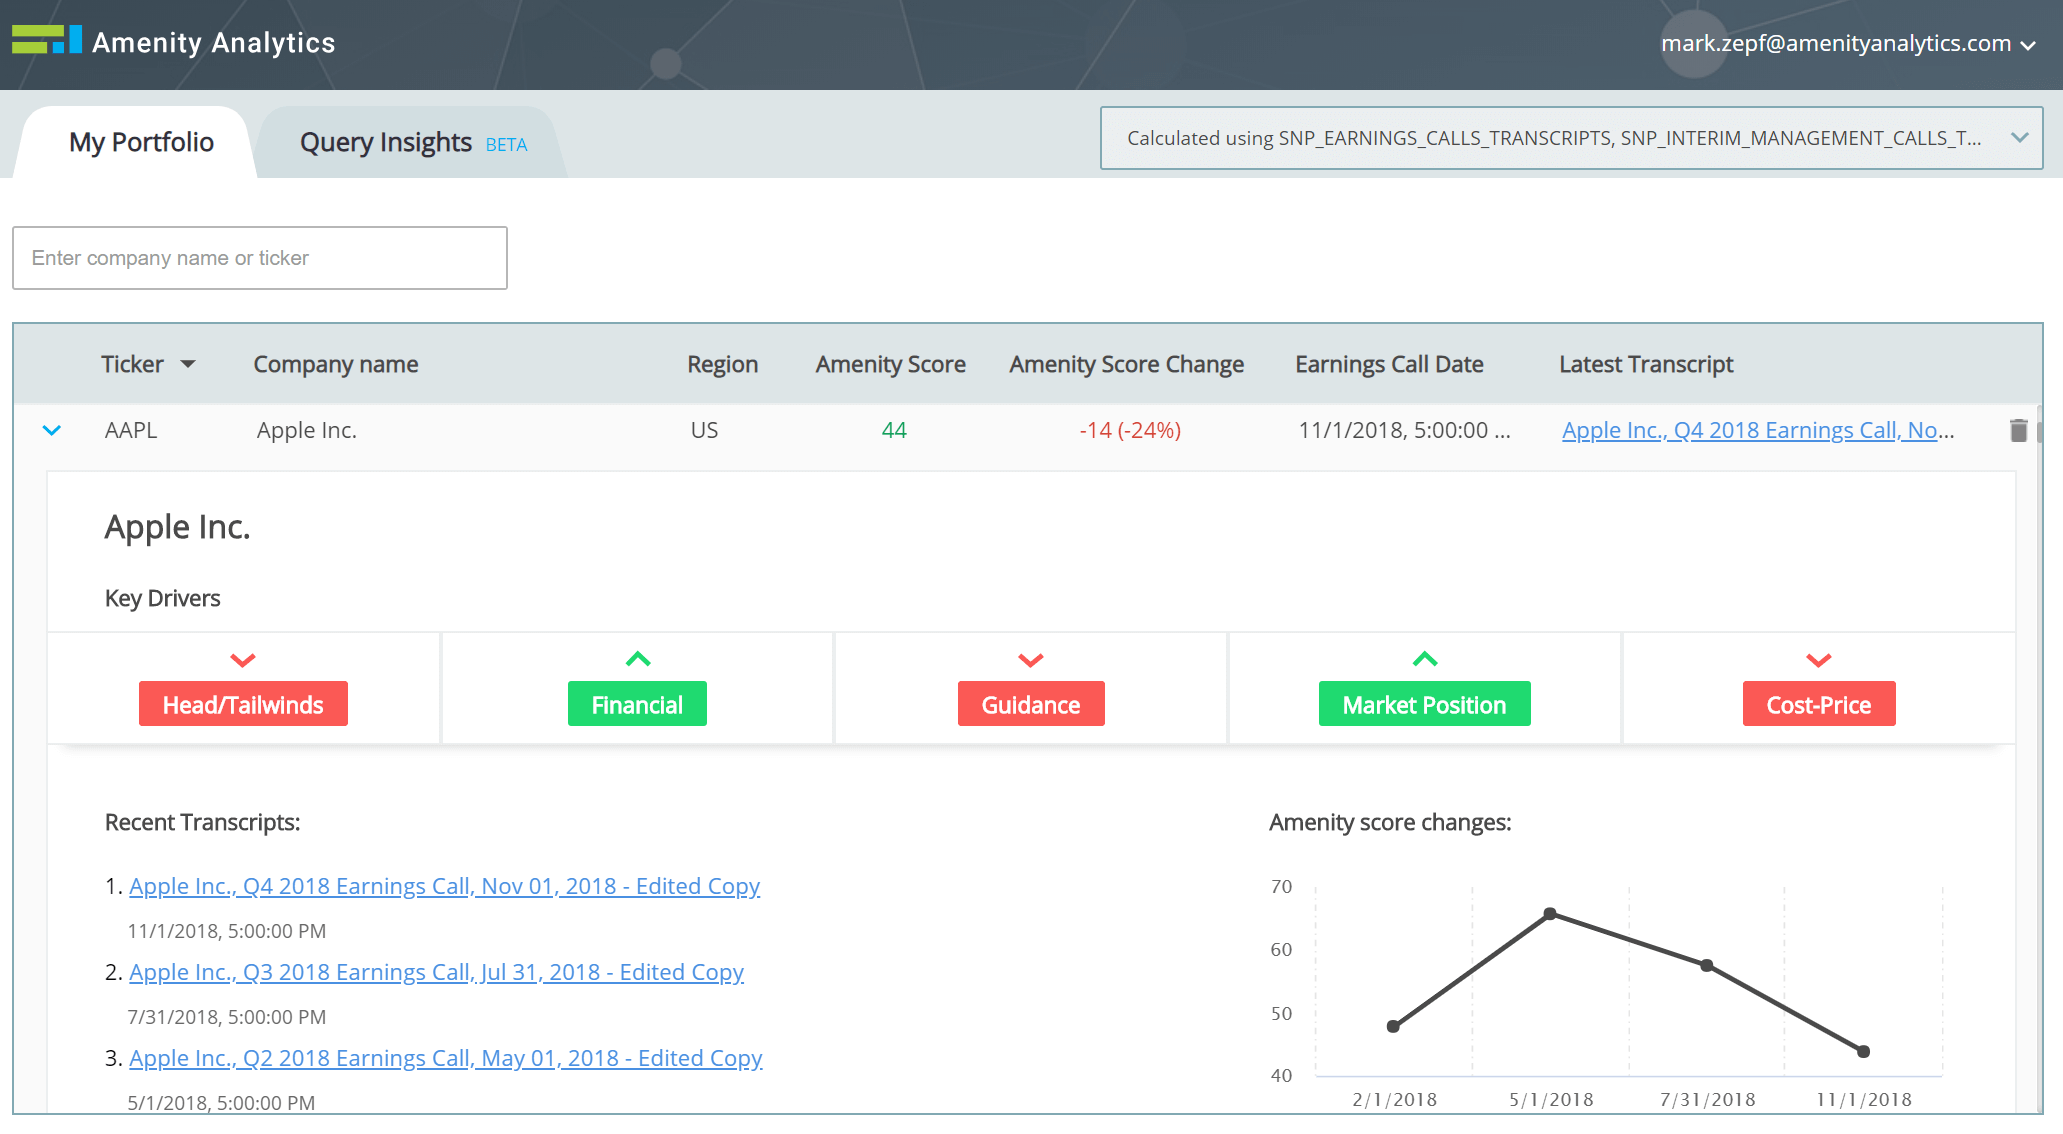The width and height of the screenshot is (2063, 1134).
Task: Switch to the Query Insights BETA tab
Action: (406, 141)
